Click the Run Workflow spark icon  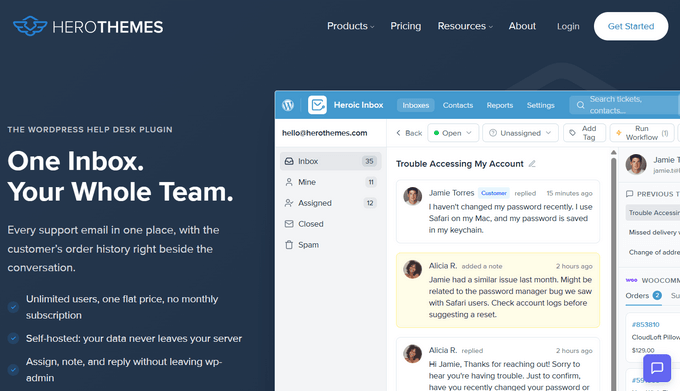[618, 133]
